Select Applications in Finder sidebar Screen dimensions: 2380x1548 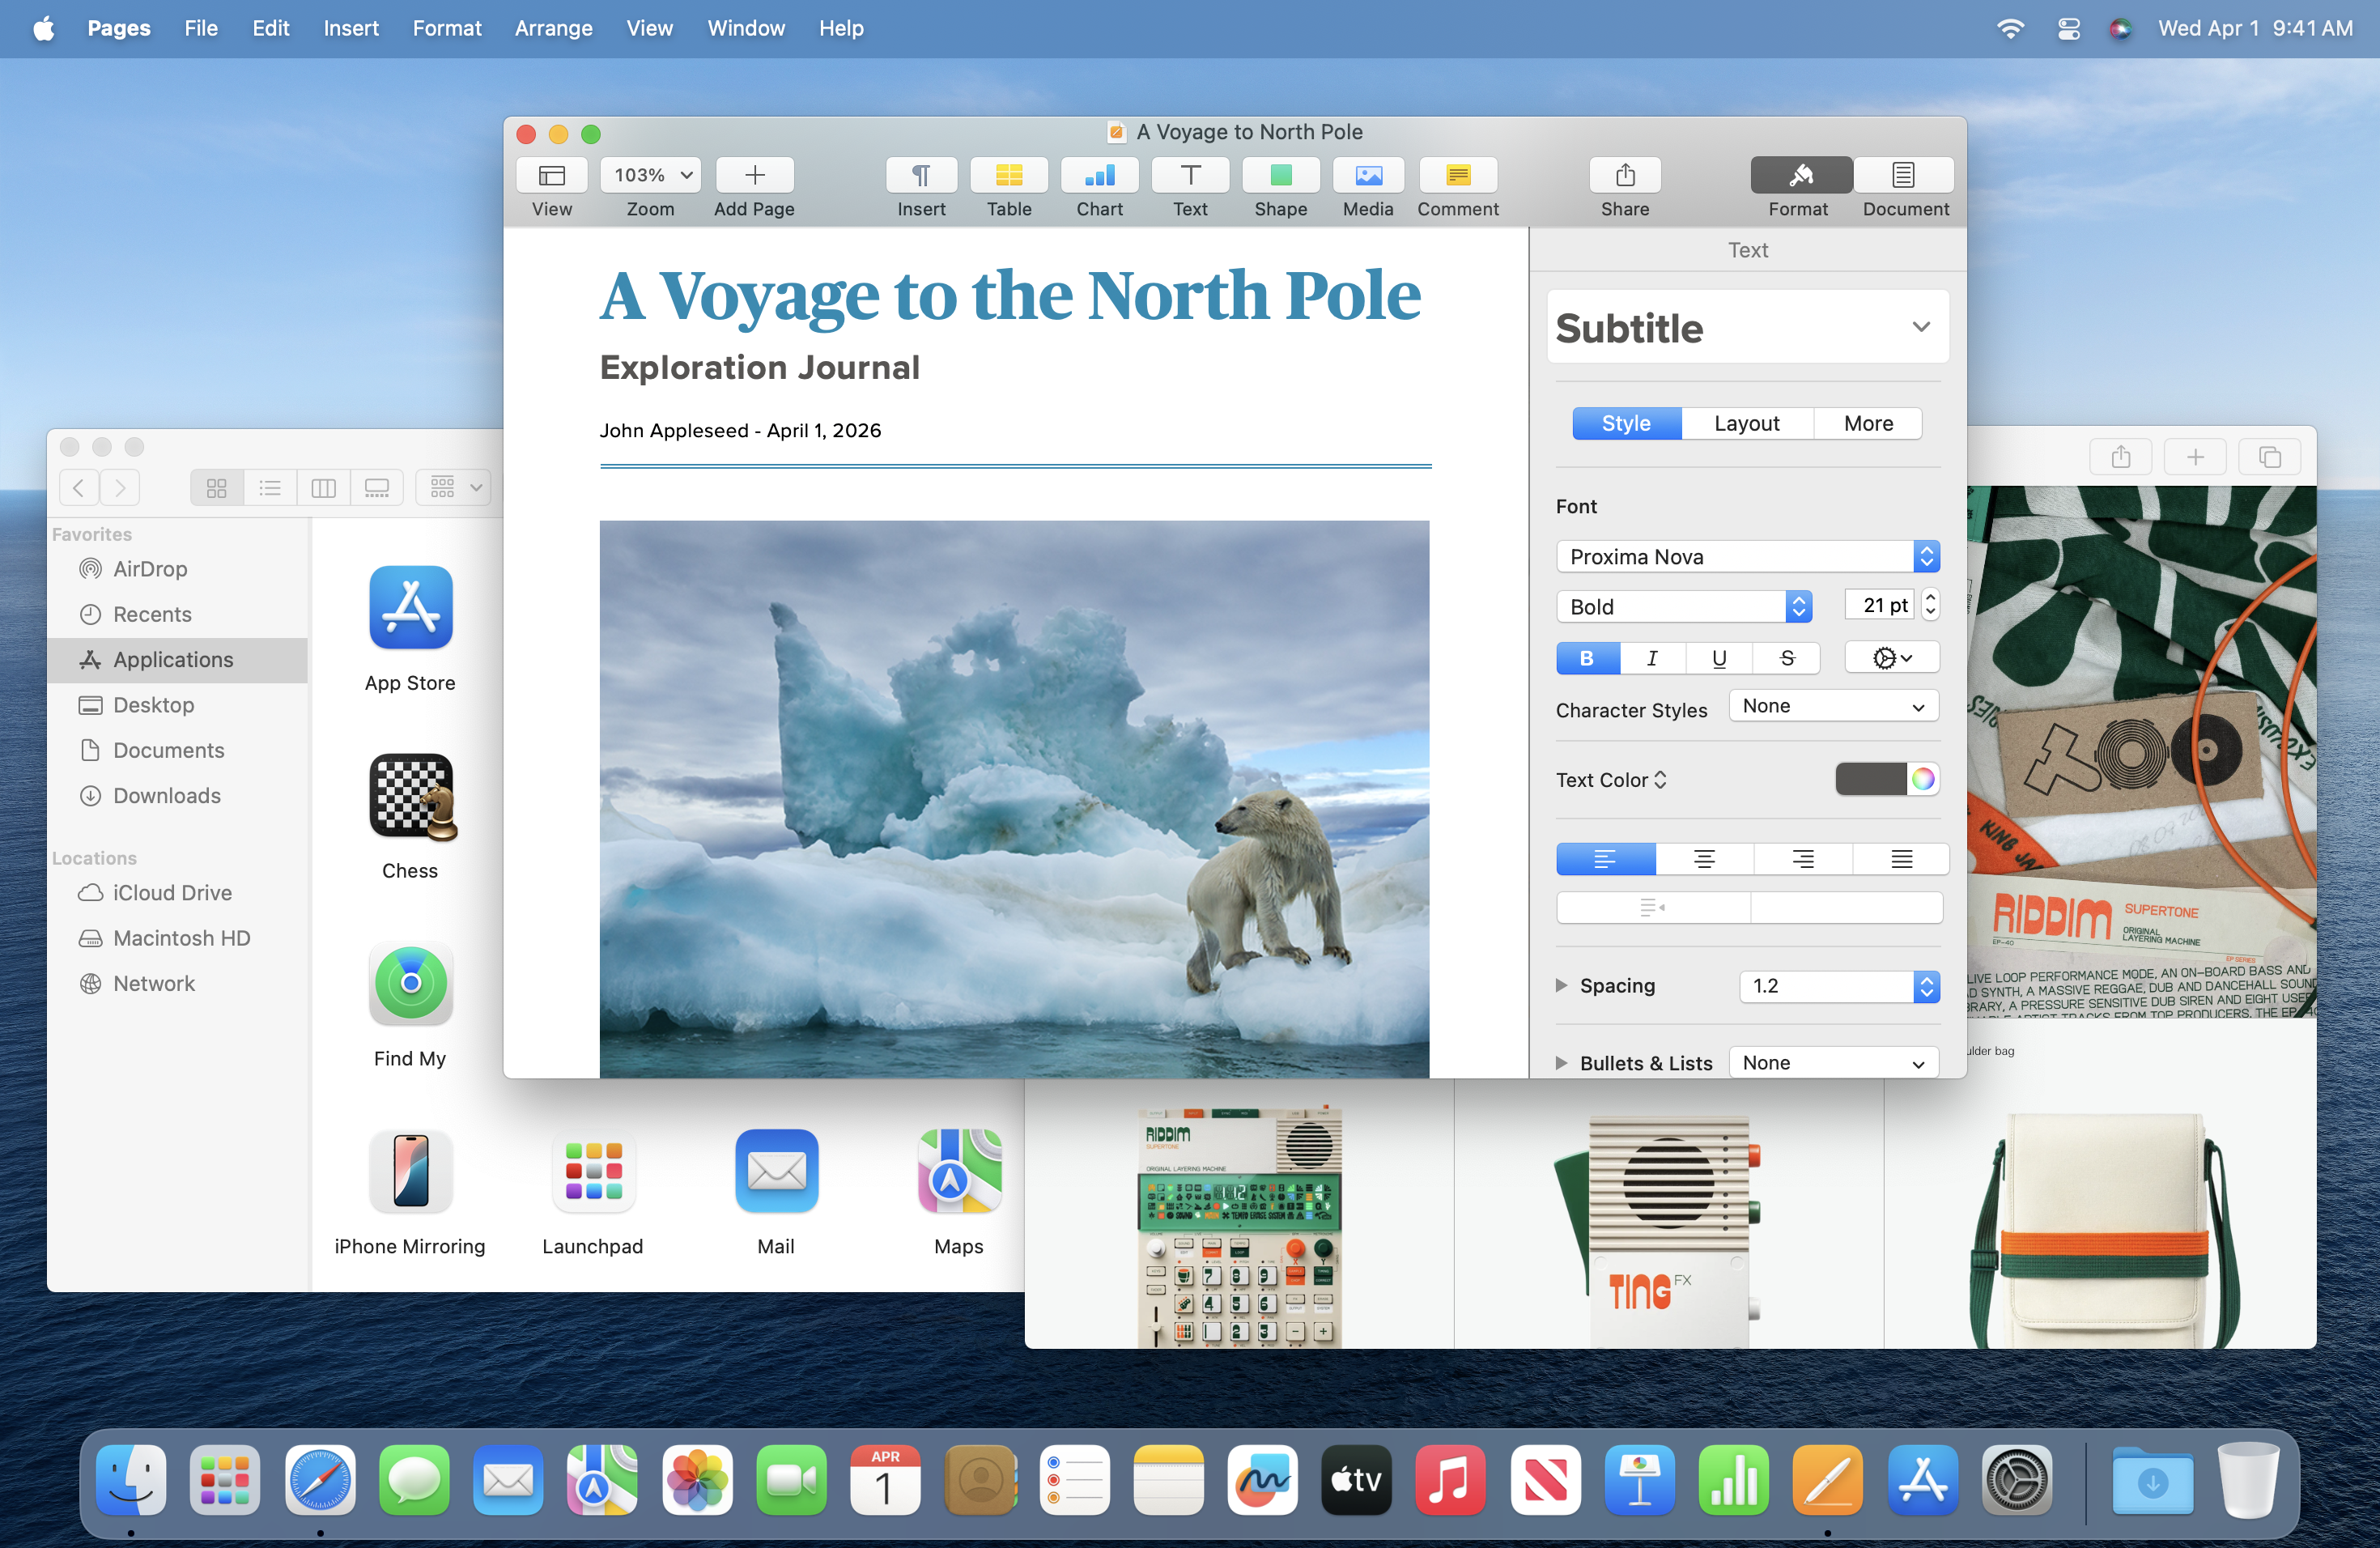click(173, 660)
